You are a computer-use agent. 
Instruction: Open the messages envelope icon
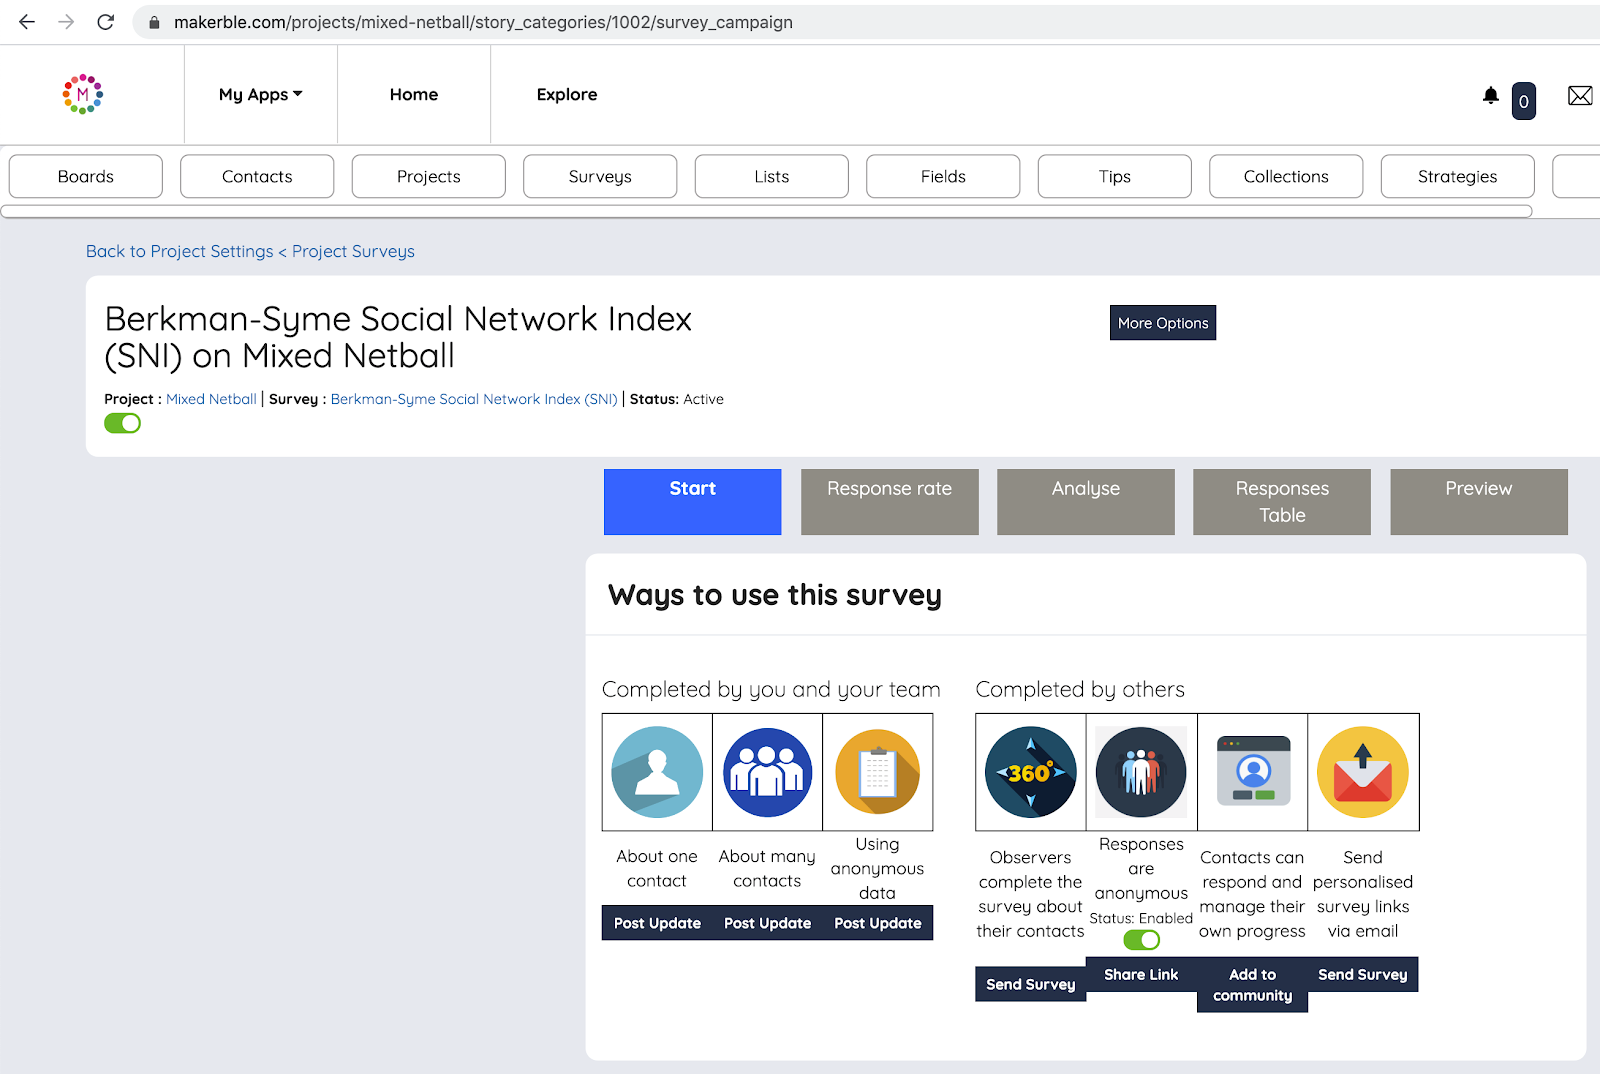tap(1580, 95)
